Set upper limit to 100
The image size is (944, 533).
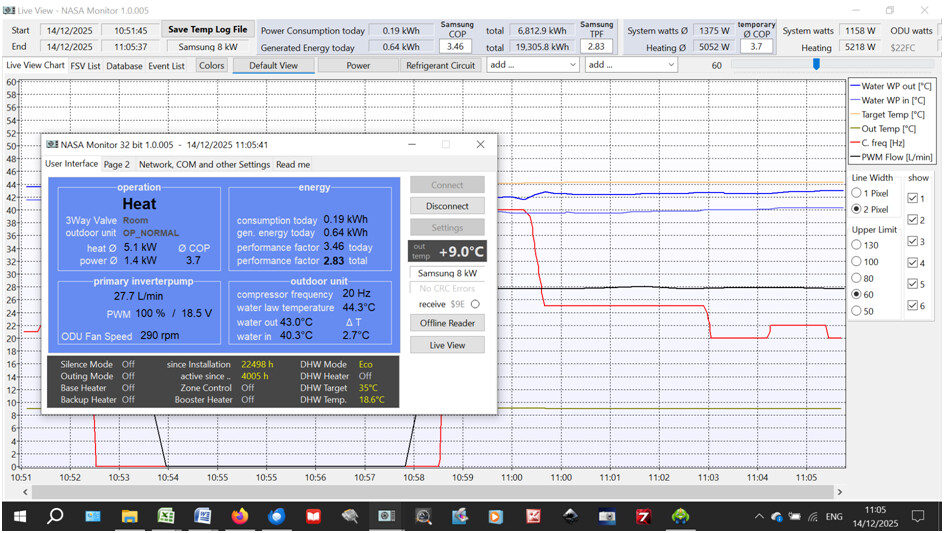click(x=856, y=261)
